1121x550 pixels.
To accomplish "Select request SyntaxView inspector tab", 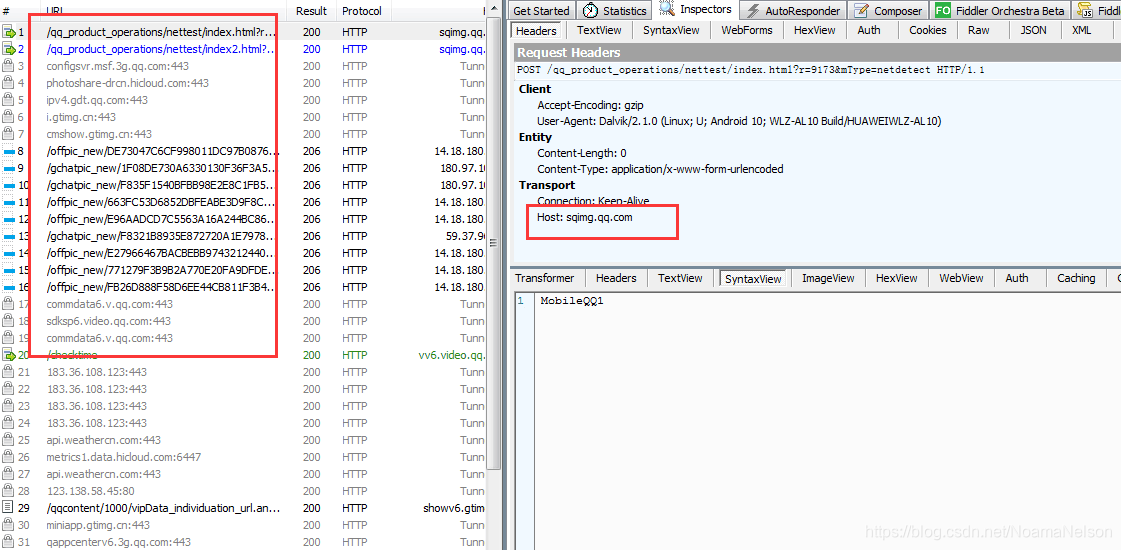I will pos(671,30).
